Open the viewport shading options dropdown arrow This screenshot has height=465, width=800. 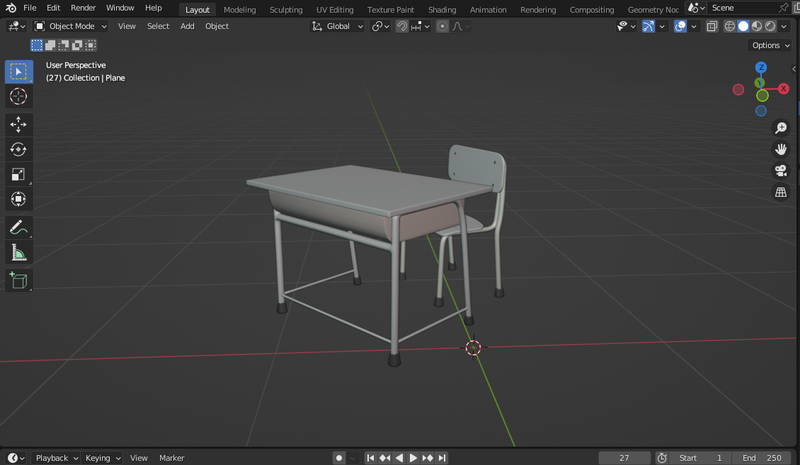[x=784, y=26]
